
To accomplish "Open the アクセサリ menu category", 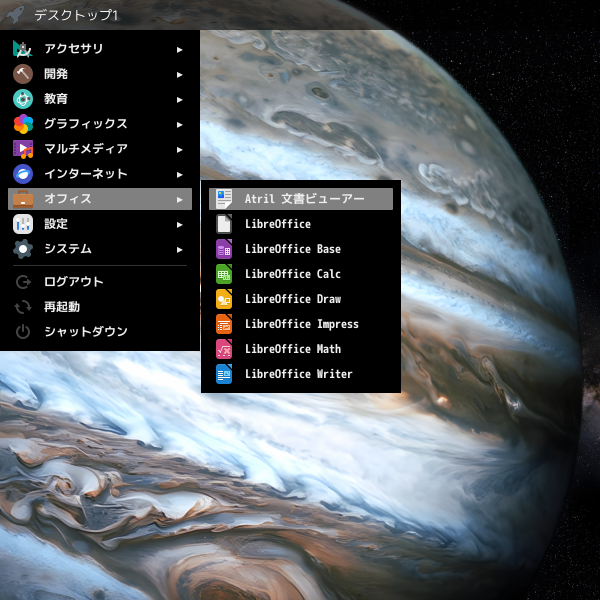I will click(x=100, y=49).
